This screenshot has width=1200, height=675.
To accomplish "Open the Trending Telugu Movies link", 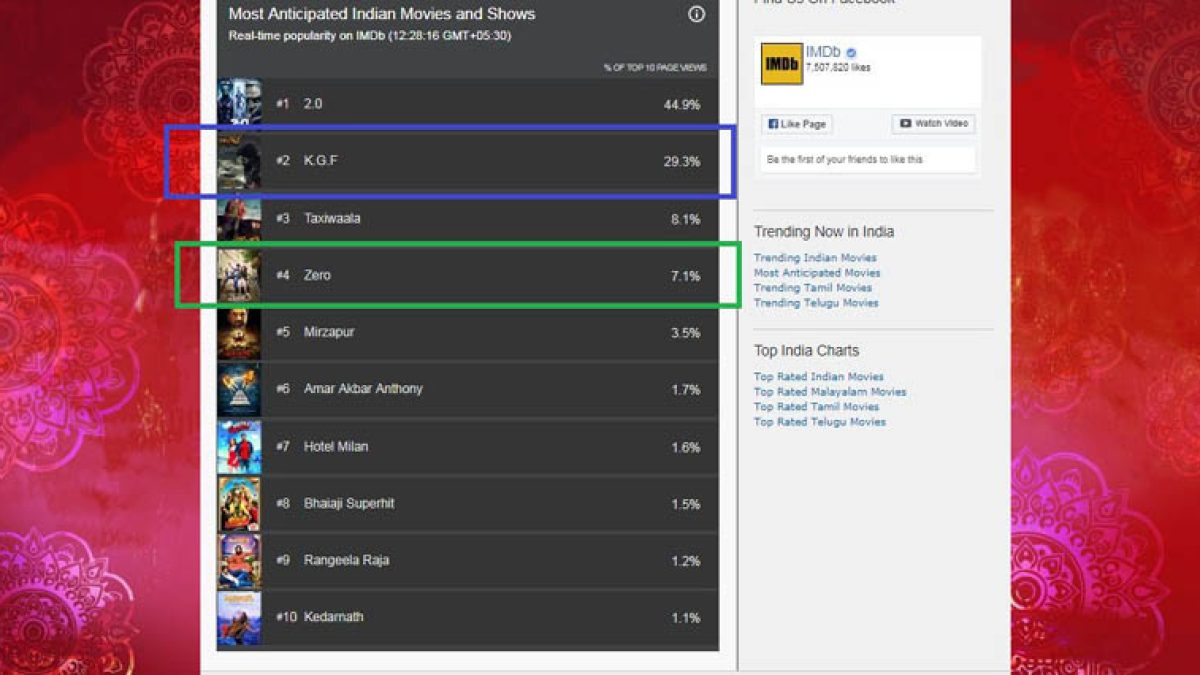I will [x=816, y=303].
